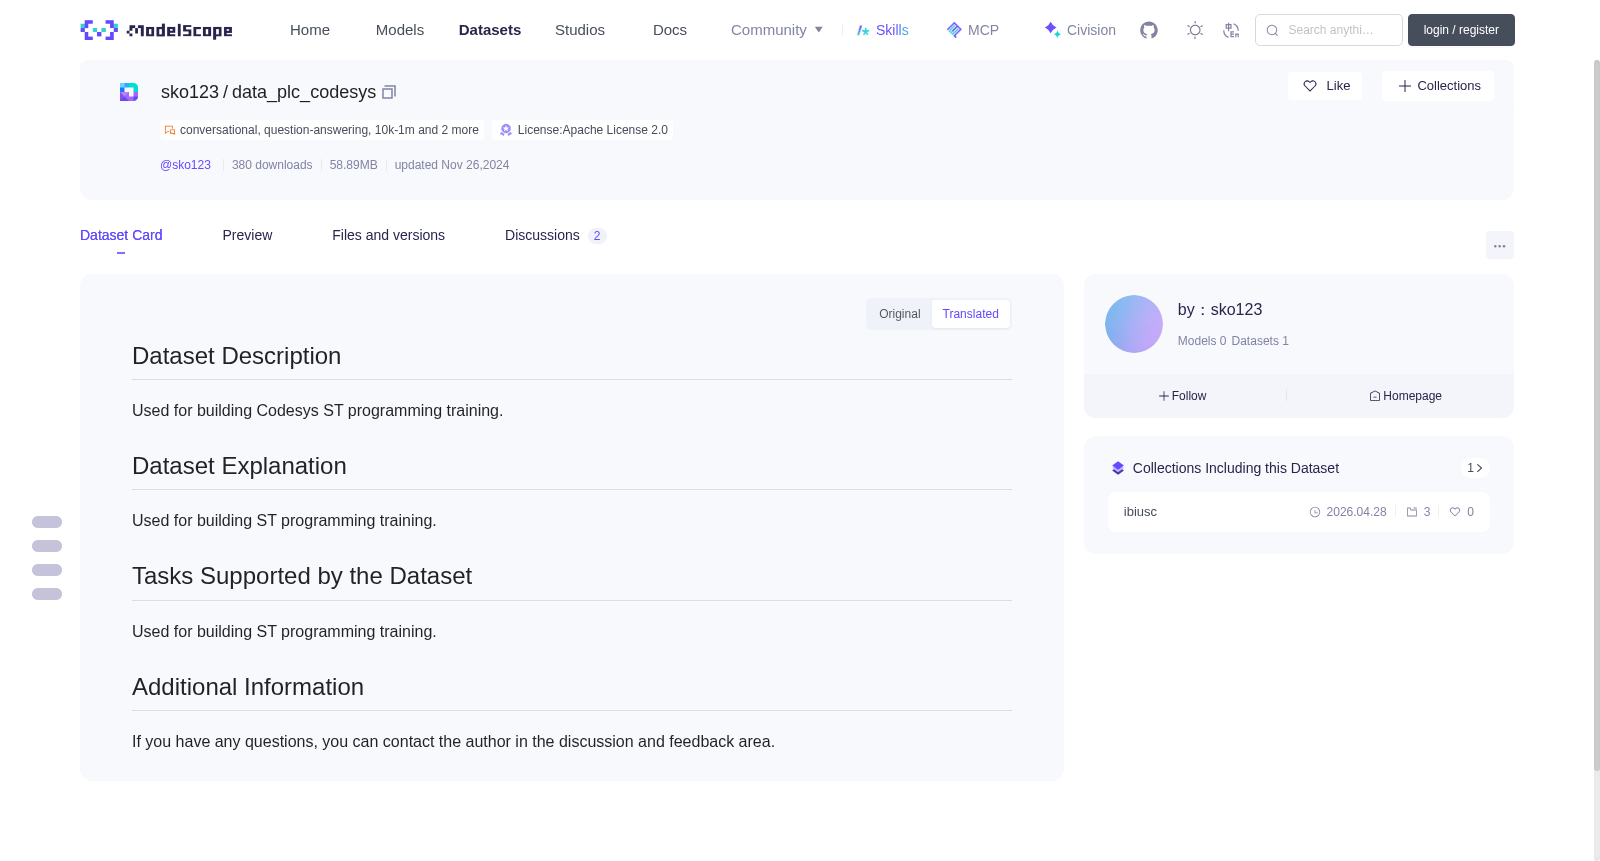This screenshot has height=861, width=1600.
Task: Open the Studios menu item
Action: point(580,30)
